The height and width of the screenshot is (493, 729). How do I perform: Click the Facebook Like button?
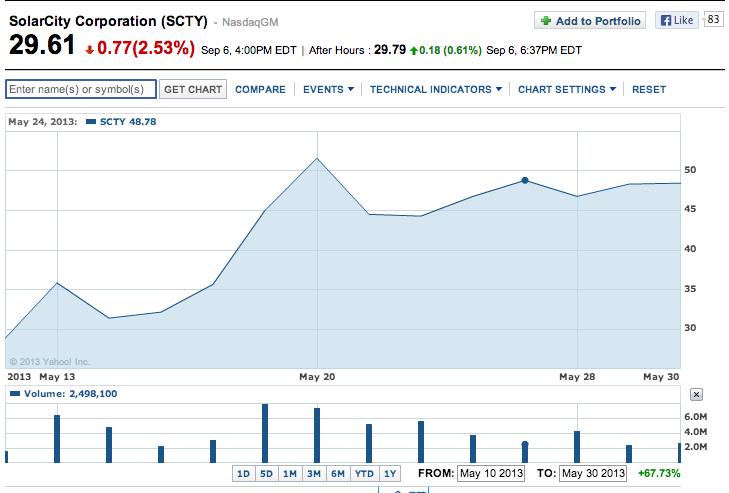click(677, 20)
